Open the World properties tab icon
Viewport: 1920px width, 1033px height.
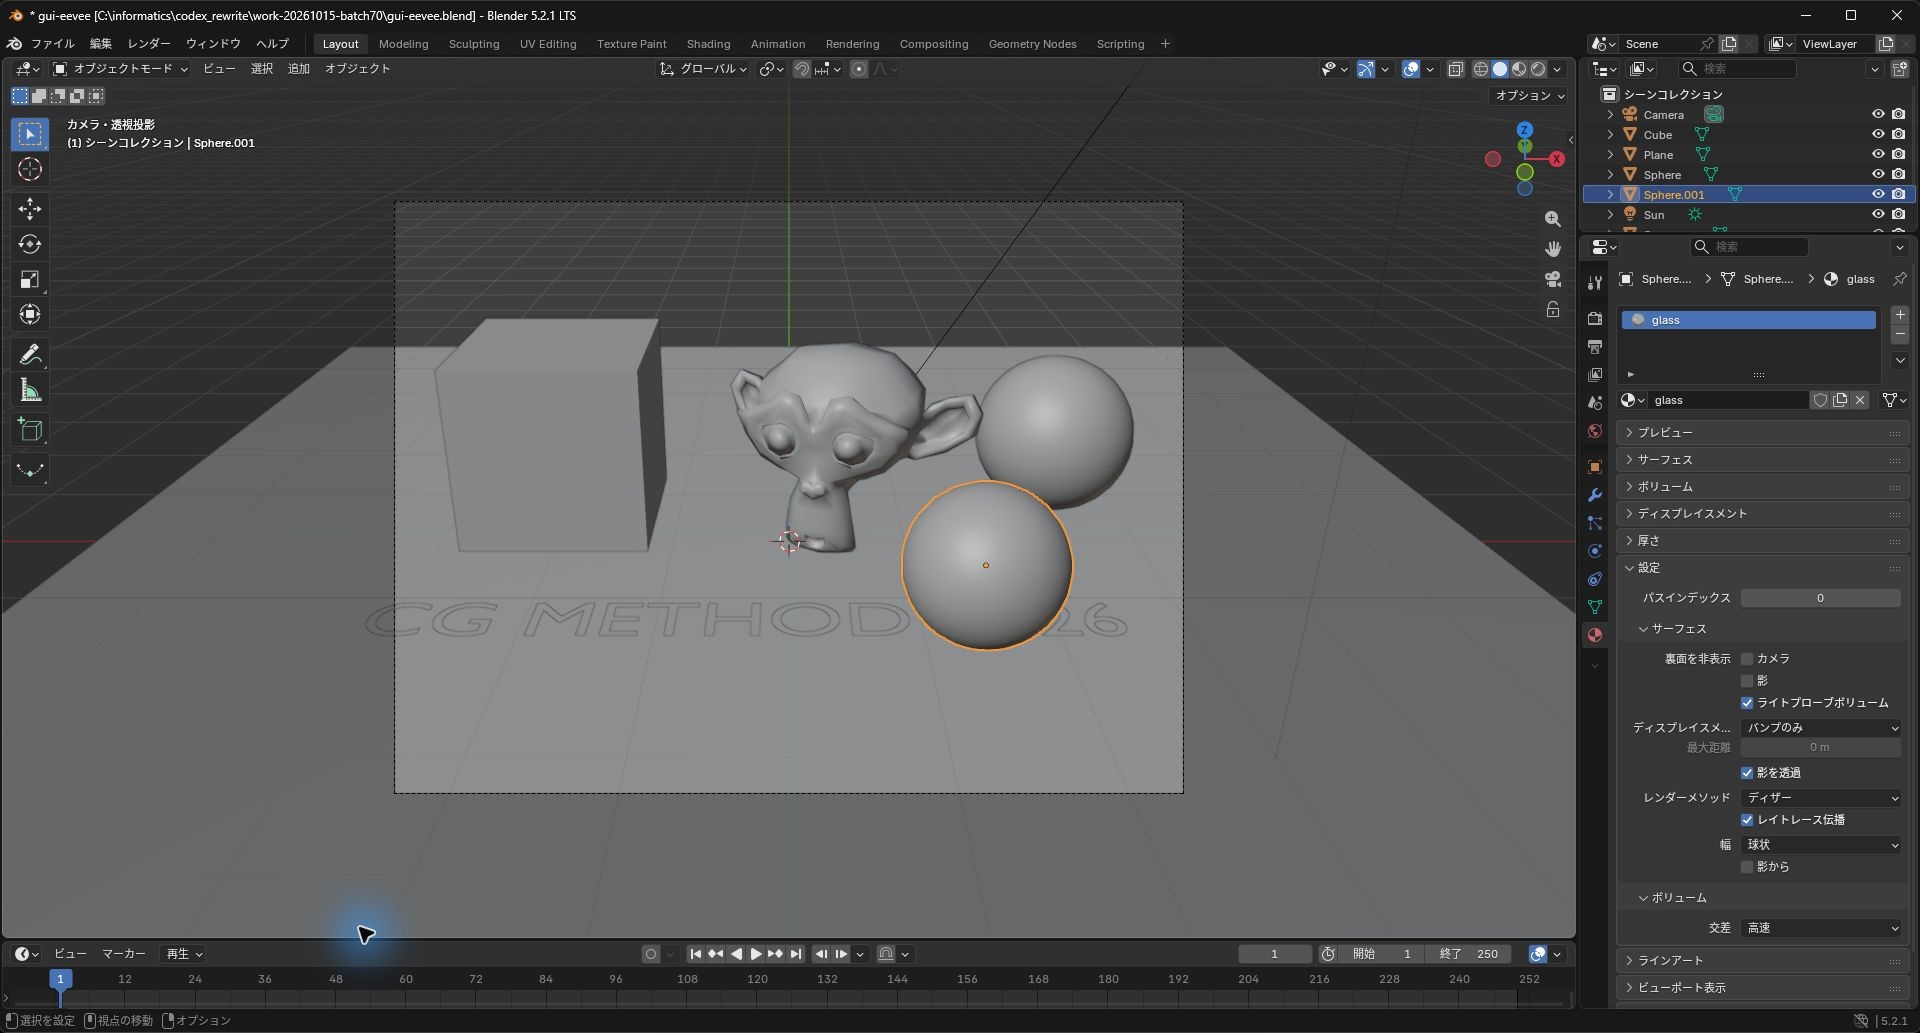(1595, 431)
